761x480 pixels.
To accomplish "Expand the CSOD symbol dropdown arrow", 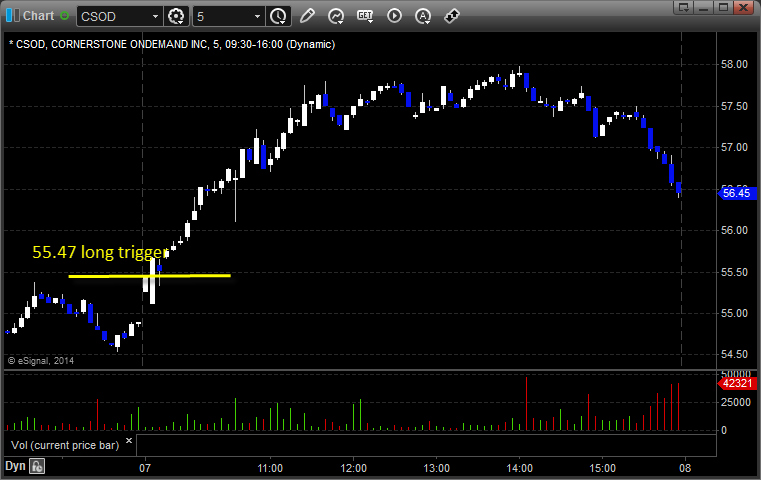I will tap(155, 17).
